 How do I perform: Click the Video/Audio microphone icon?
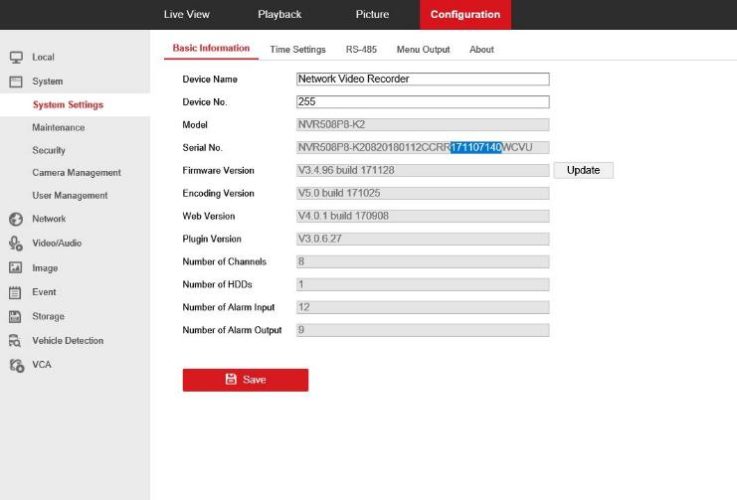(x=16, y=243)
